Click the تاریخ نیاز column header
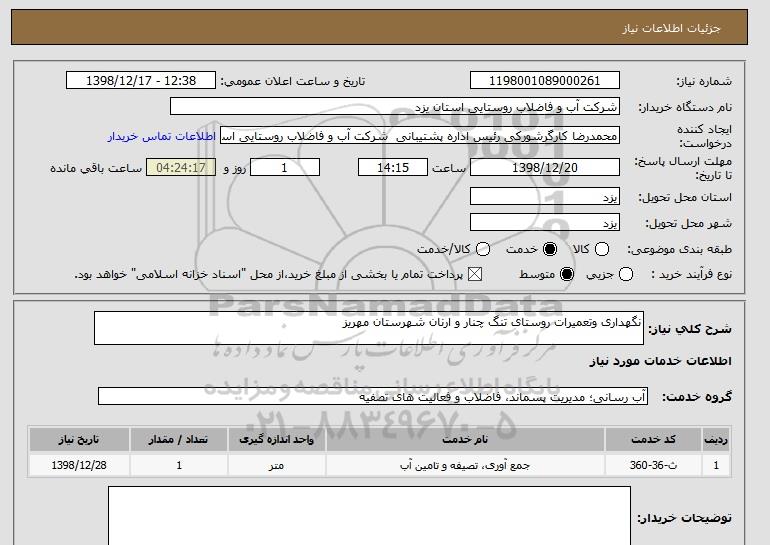This screenshot has height=545, width=770. click(x=79, y=439)
